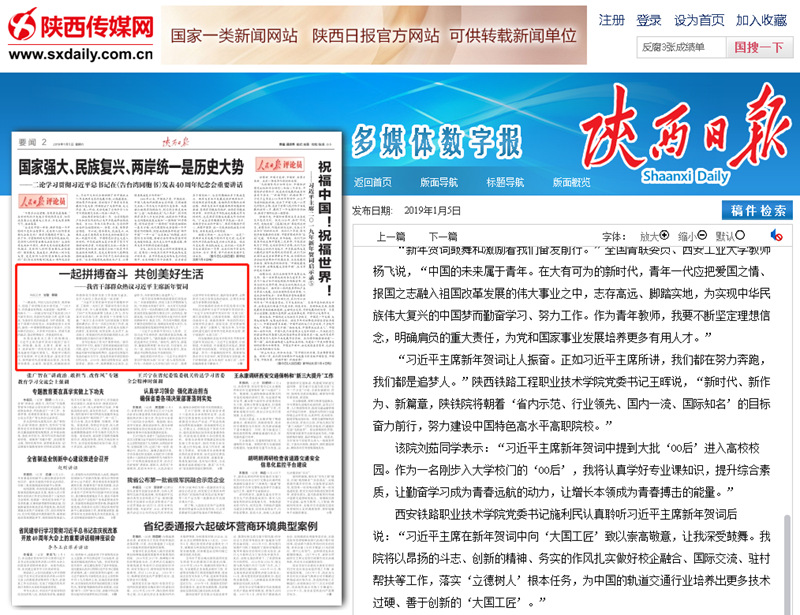Viewport: 800px width, 615px height.
Task: Click the red 陕西日报 calligraphy masthead
Action: (686, 128)
